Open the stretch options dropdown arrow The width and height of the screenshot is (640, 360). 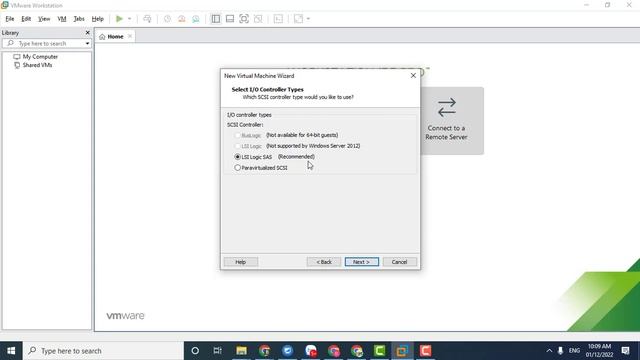pyautogui.click(x=308, y=19)
